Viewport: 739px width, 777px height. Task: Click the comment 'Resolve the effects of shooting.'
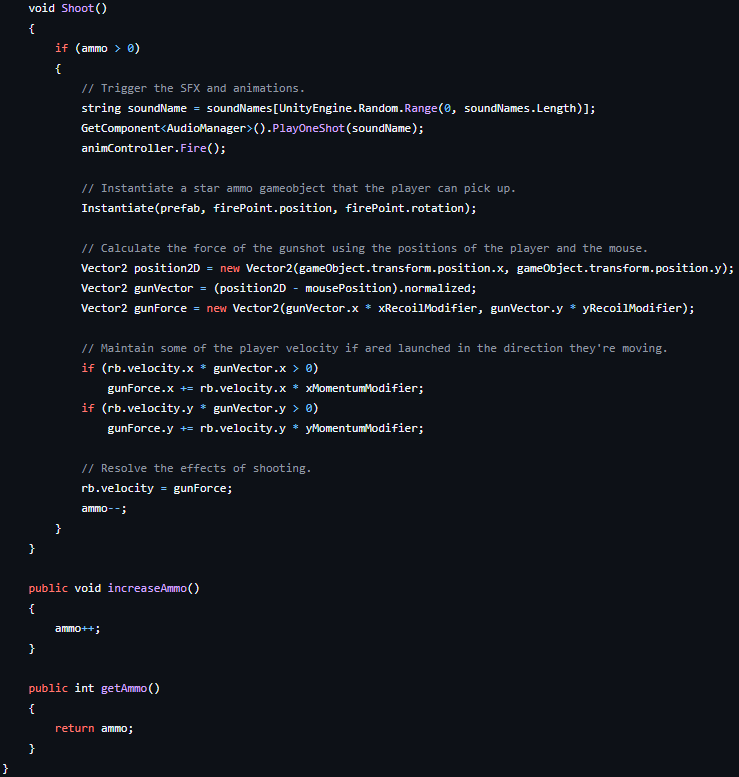(196, 468)
